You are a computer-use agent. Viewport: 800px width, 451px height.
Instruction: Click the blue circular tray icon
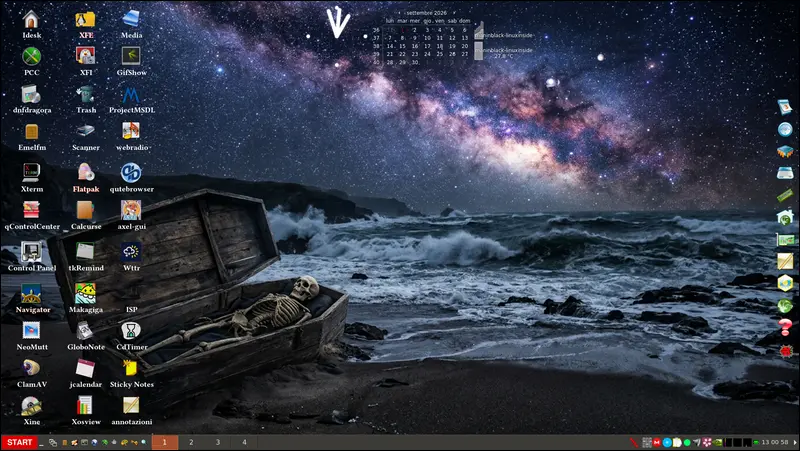tap(667, 442)
